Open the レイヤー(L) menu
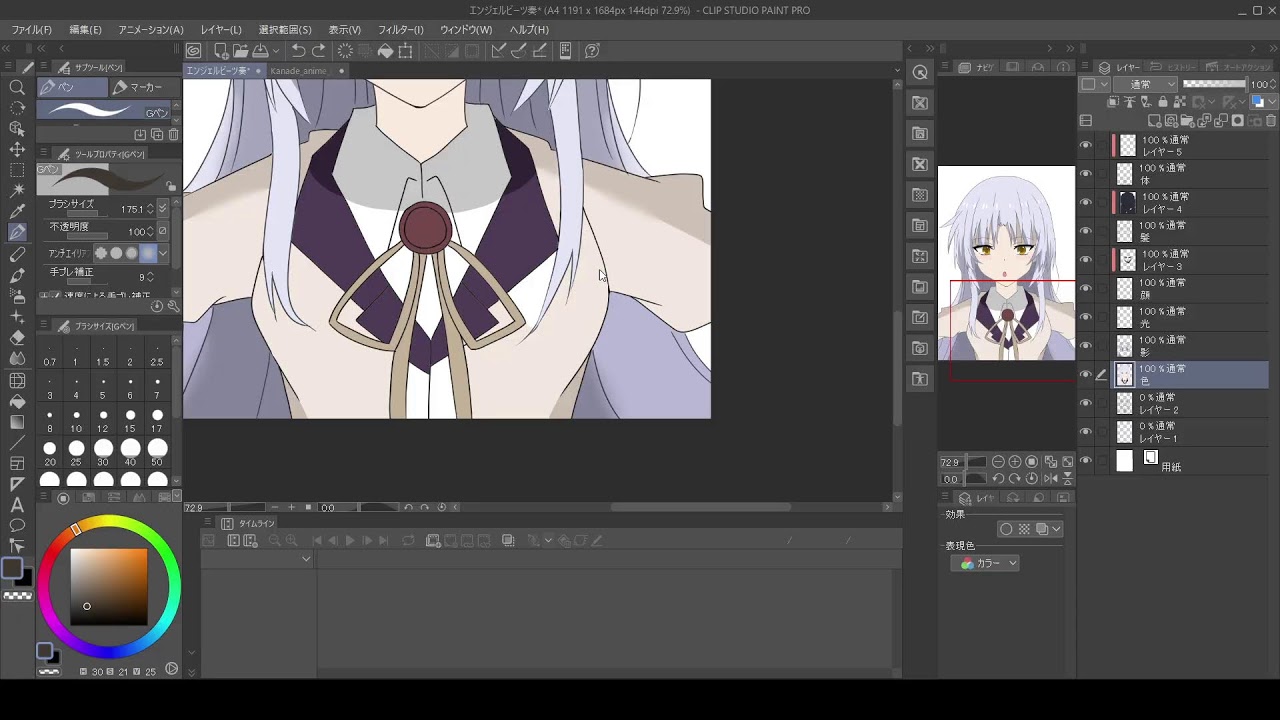This screenshot has height=720, width=1280. click(x=221, y=30)
